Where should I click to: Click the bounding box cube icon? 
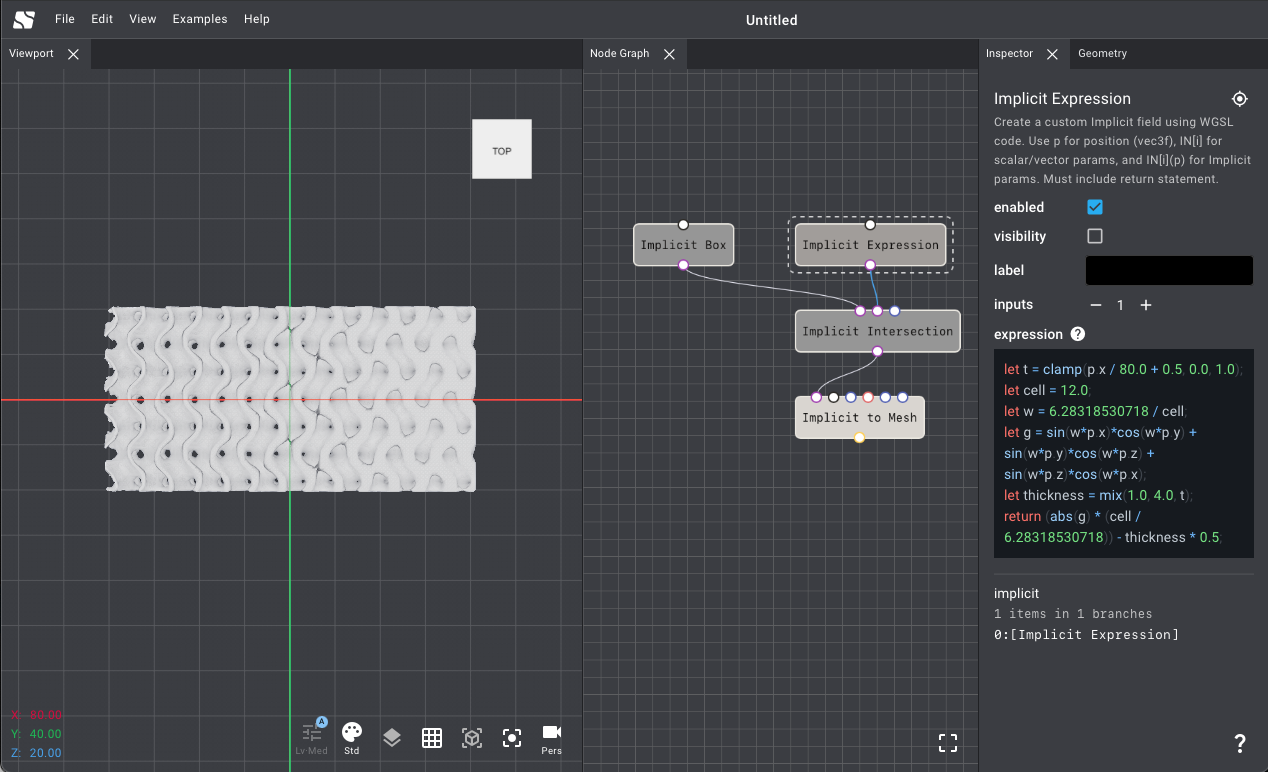tap(472, 738)
